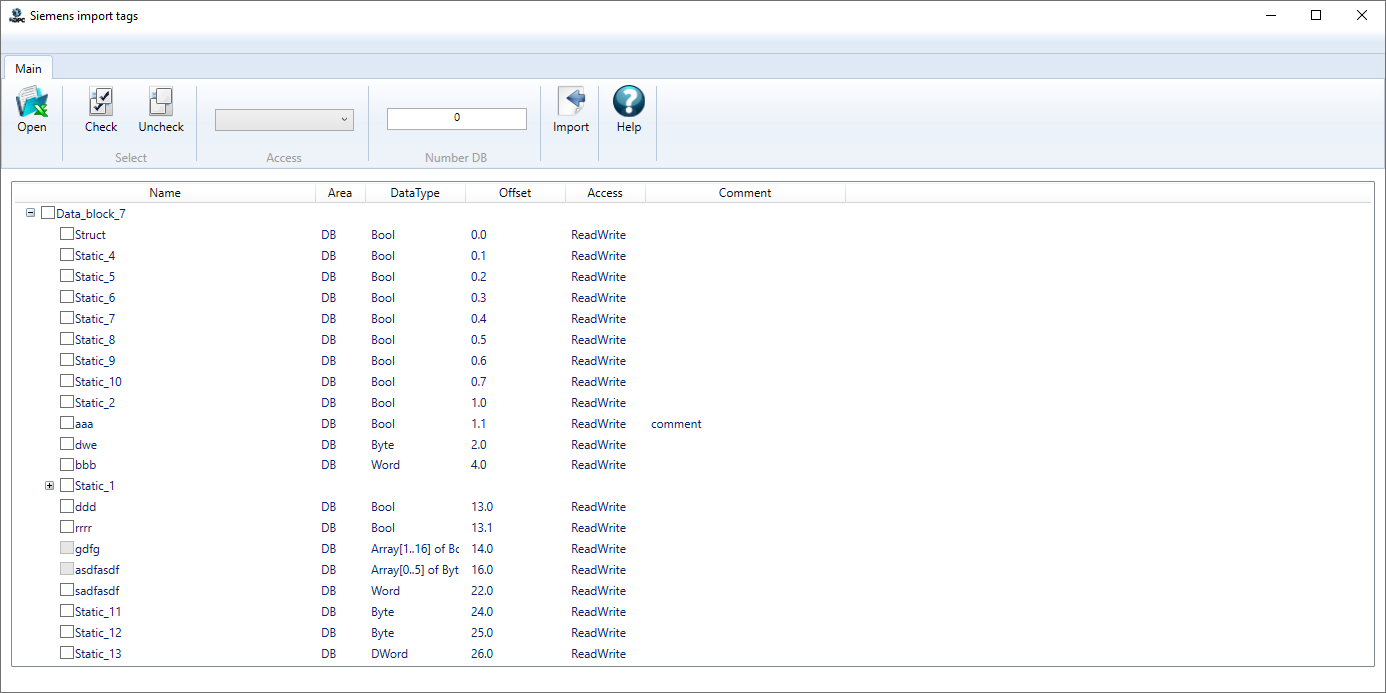
Task: Sort by the Name column header
Action: coord(165,193)
